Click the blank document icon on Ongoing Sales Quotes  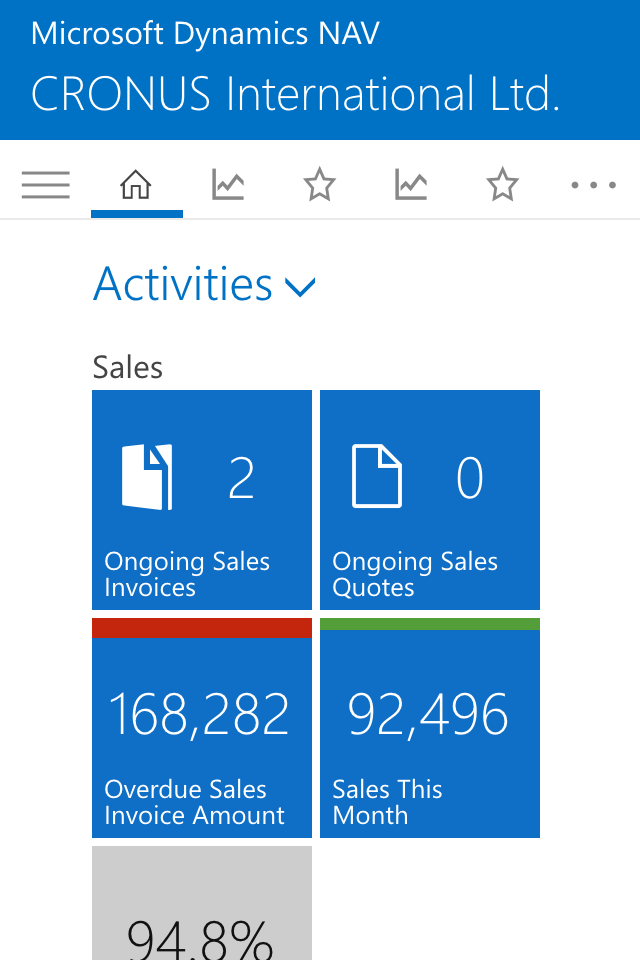click(x=377, y=476)
